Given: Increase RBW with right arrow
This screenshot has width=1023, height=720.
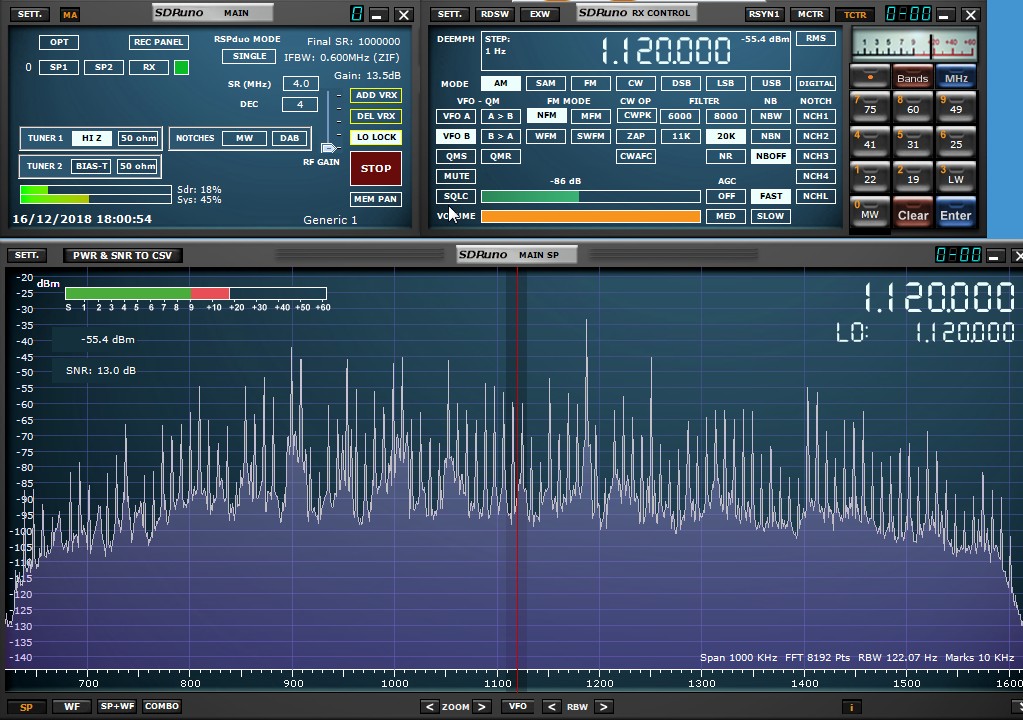Looking at the screenshot, I should pyautogui.click(x=603, y=707).
